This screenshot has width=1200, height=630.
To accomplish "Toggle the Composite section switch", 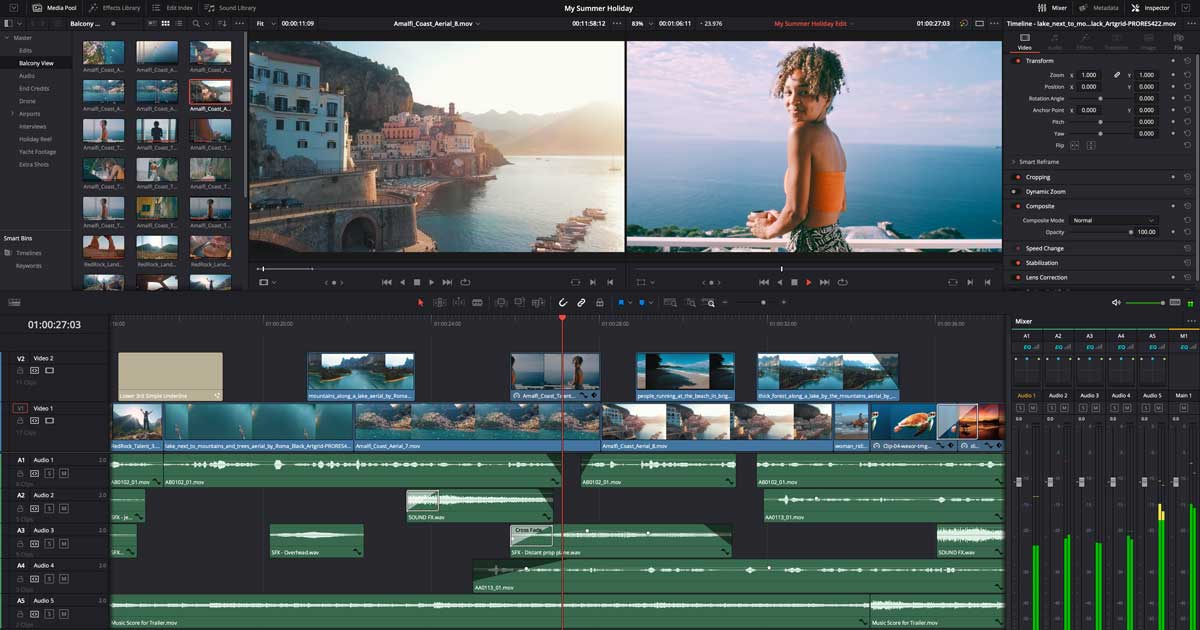I will (x=1018, y=206).
